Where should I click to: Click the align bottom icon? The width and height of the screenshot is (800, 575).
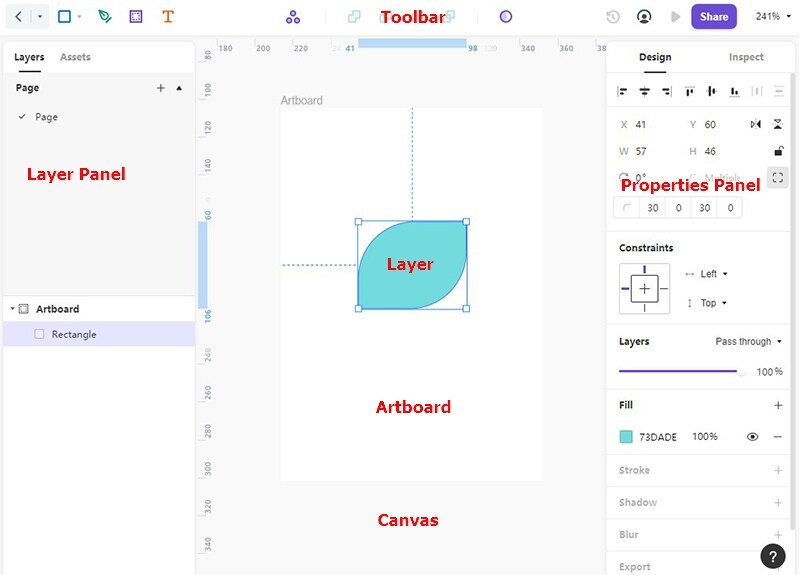(x=734, y=91)
